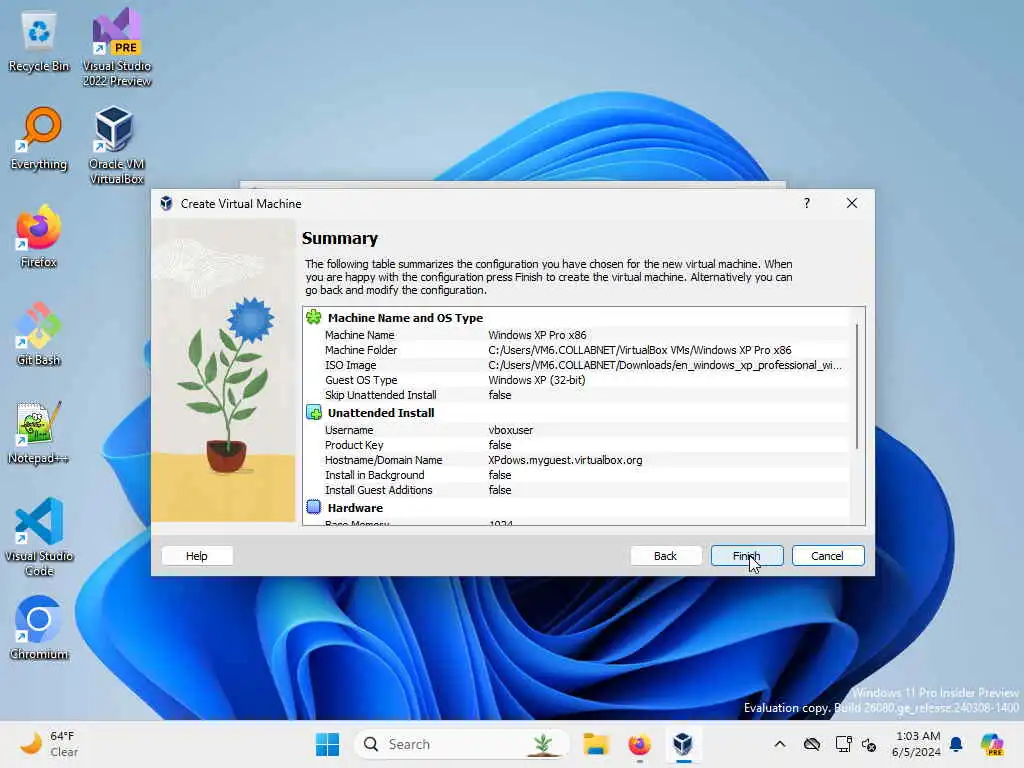Open the clock showing 1:03 AM
This screenshot has width=1024, height=768.
tap(917, 744)
